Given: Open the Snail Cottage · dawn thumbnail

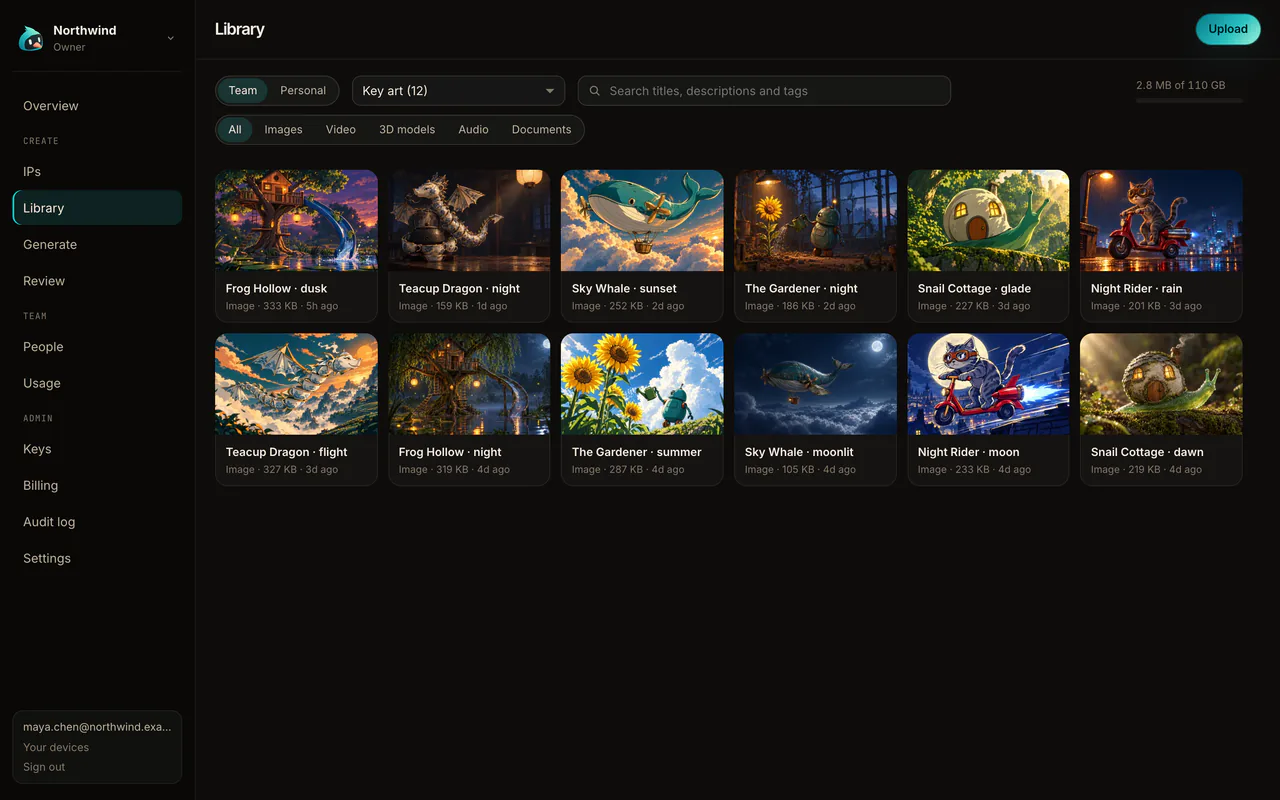Looking at the screenshot, I should (1161, 384).
